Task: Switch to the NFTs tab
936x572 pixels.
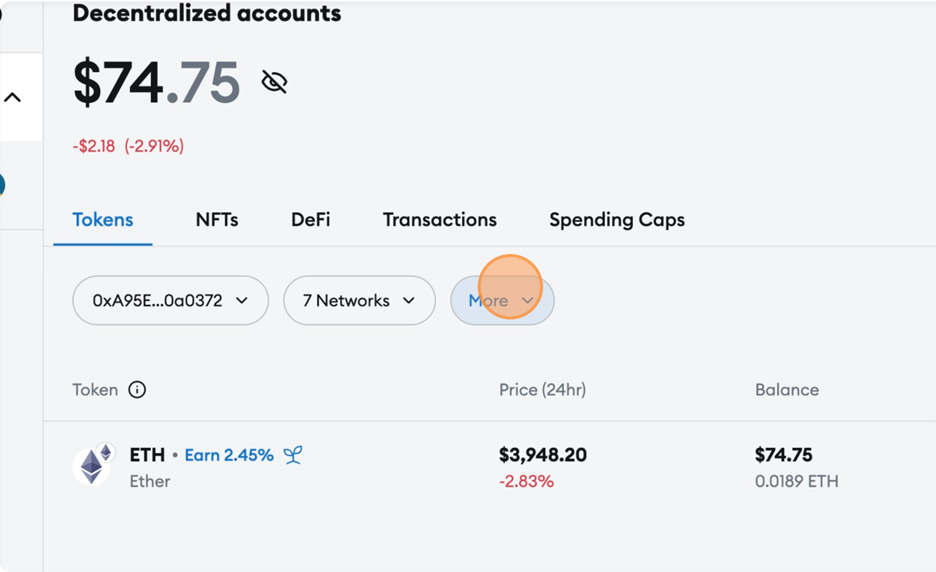Action: tap(217, 220)
